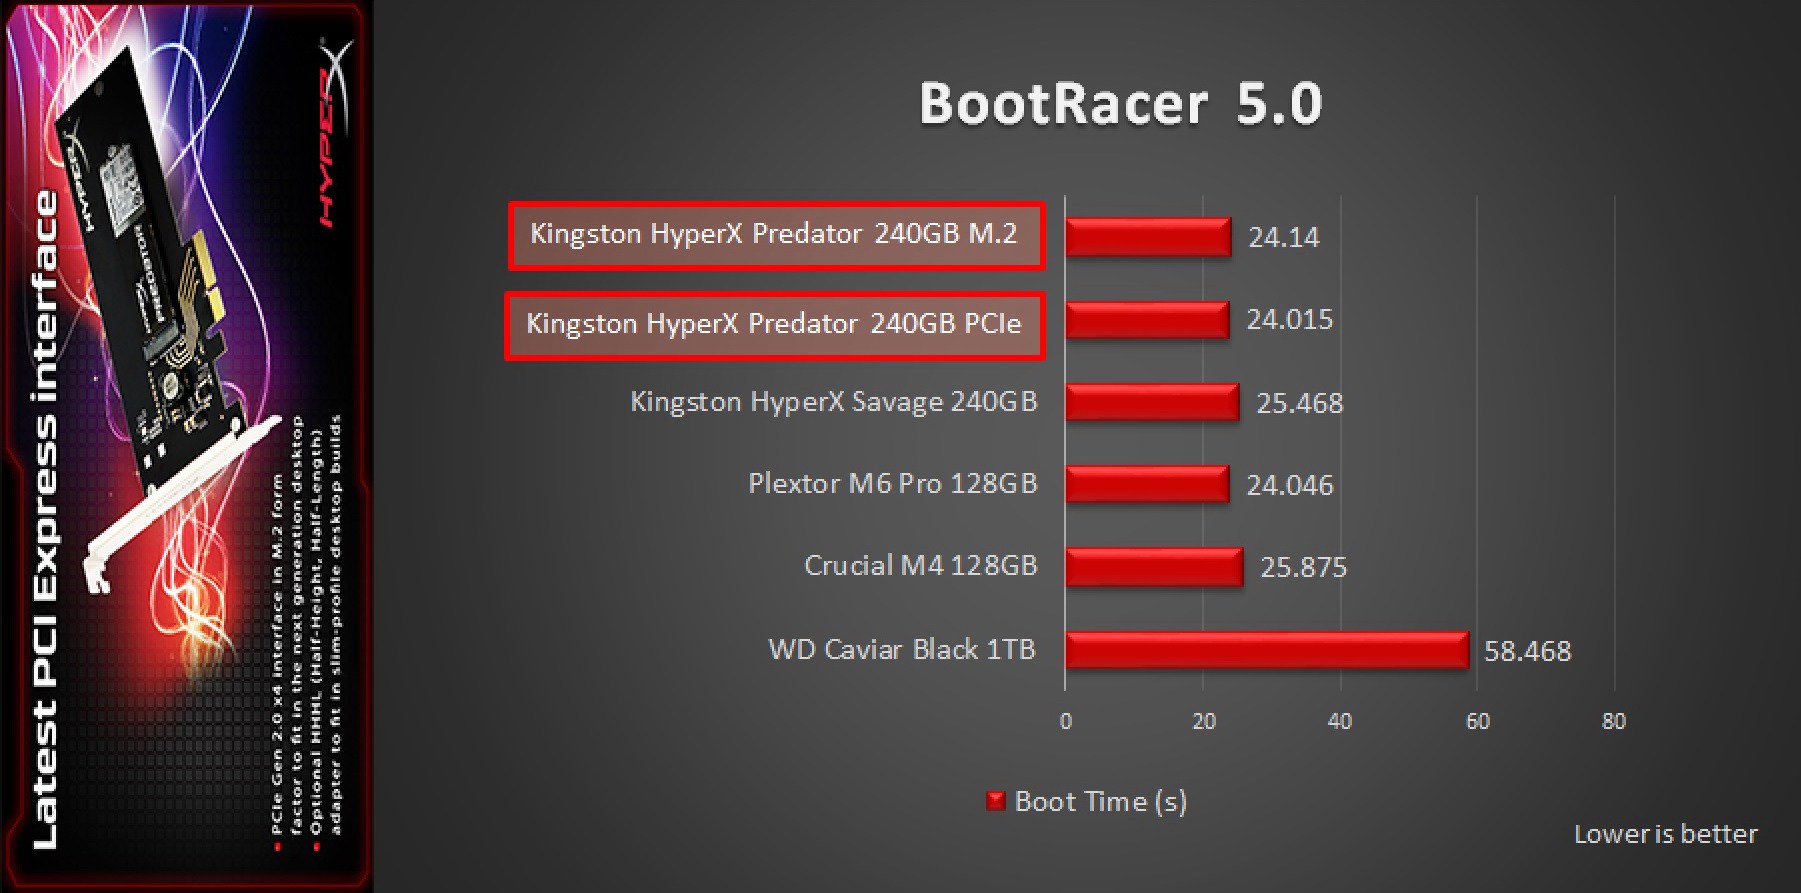Click the red bar for Crucial M4
Screen dimensions: 1801x893
(x=1154, y=567)
